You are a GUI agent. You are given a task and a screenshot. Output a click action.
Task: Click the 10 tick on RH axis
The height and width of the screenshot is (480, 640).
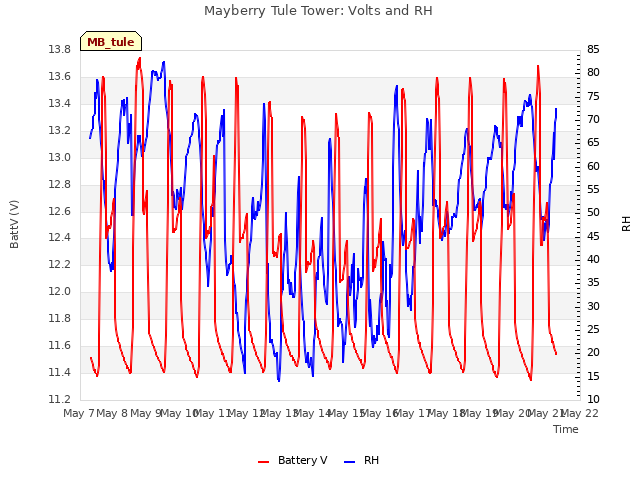point(593,399)
